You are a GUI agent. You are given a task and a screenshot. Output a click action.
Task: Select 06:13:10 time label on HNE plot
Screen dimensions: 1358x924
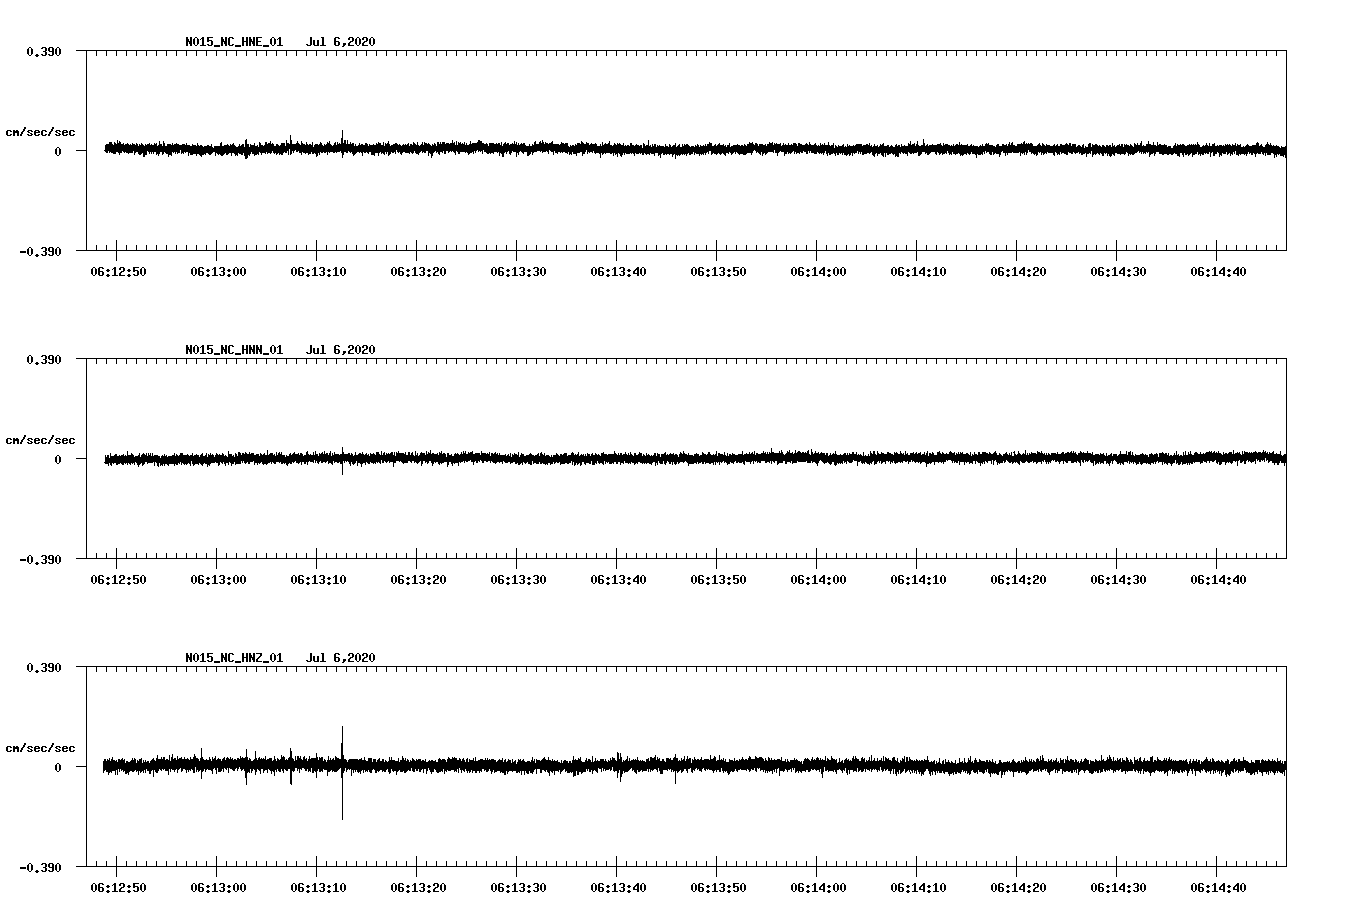318,272
